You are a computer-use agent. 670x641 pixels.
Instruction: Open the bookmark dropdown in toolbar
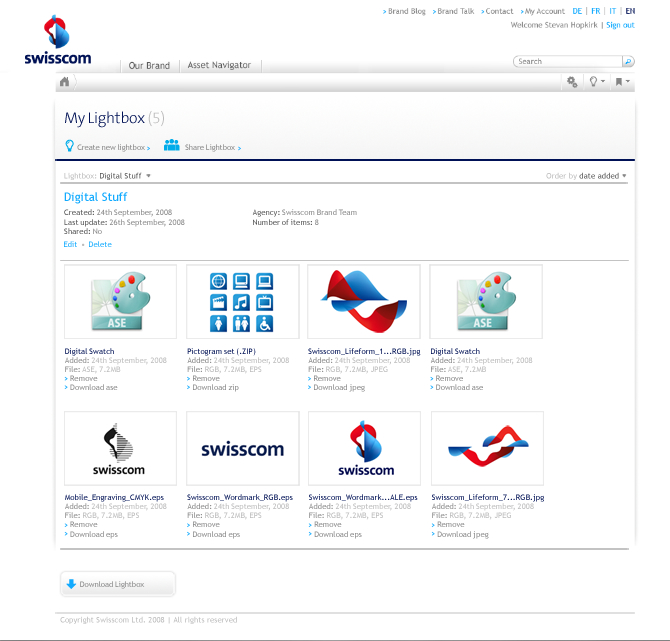pos(622,81)
